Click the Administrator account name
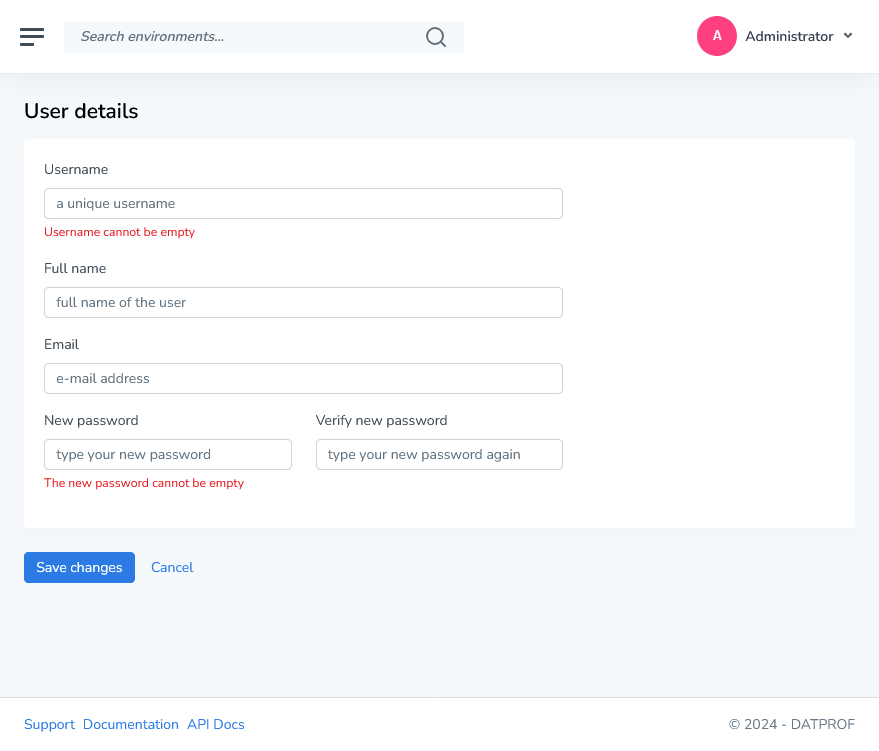The image size is (879, 751). coord(788,36)
